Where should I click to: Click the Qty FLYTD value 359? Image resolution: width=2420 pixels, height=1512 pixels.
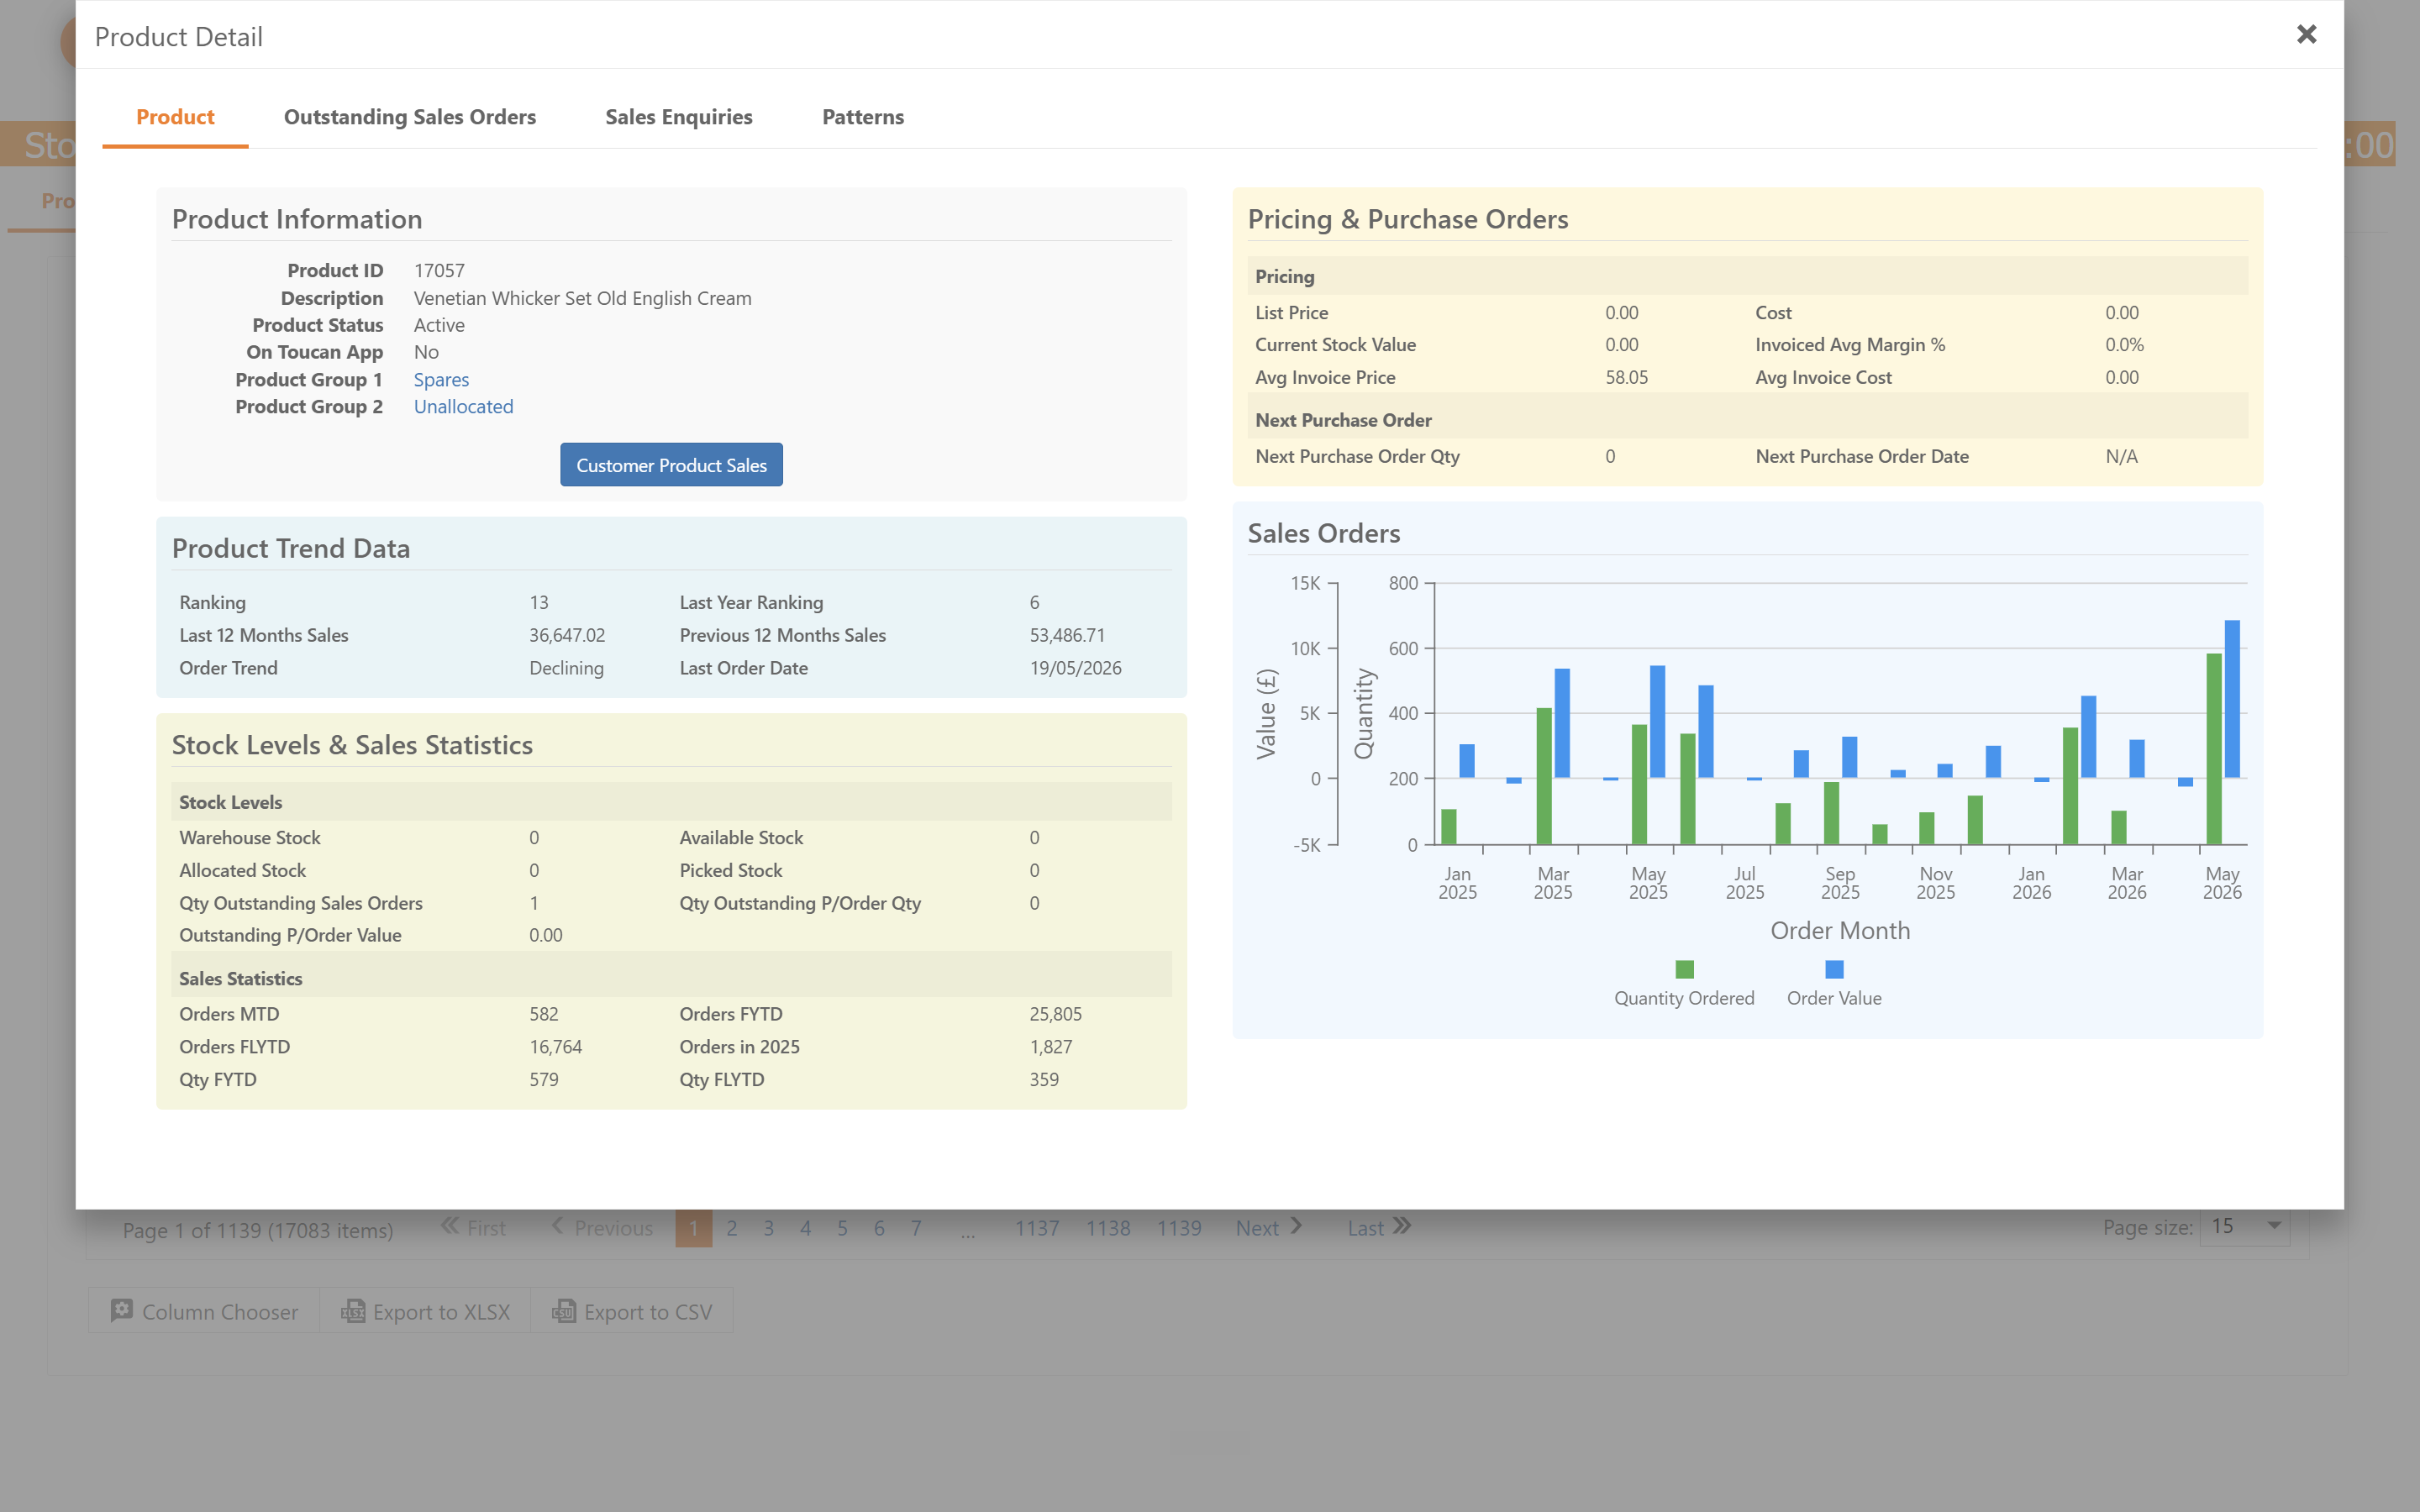(1043, 1080)
